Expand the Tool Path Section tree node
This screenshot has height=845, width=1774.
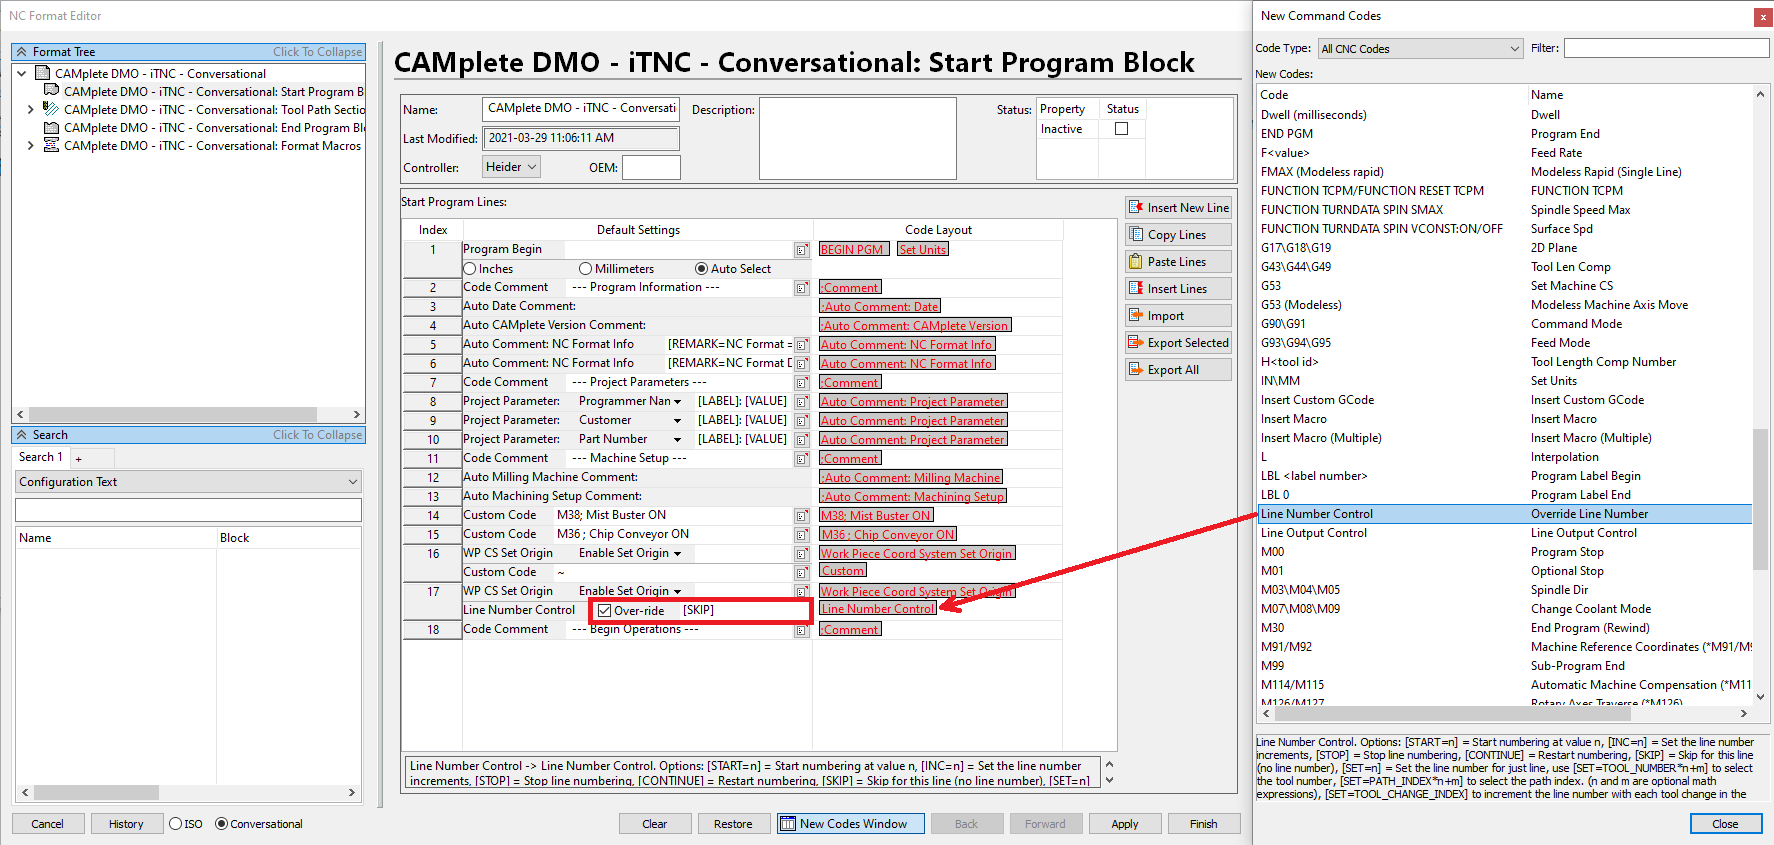pos(31,110)
